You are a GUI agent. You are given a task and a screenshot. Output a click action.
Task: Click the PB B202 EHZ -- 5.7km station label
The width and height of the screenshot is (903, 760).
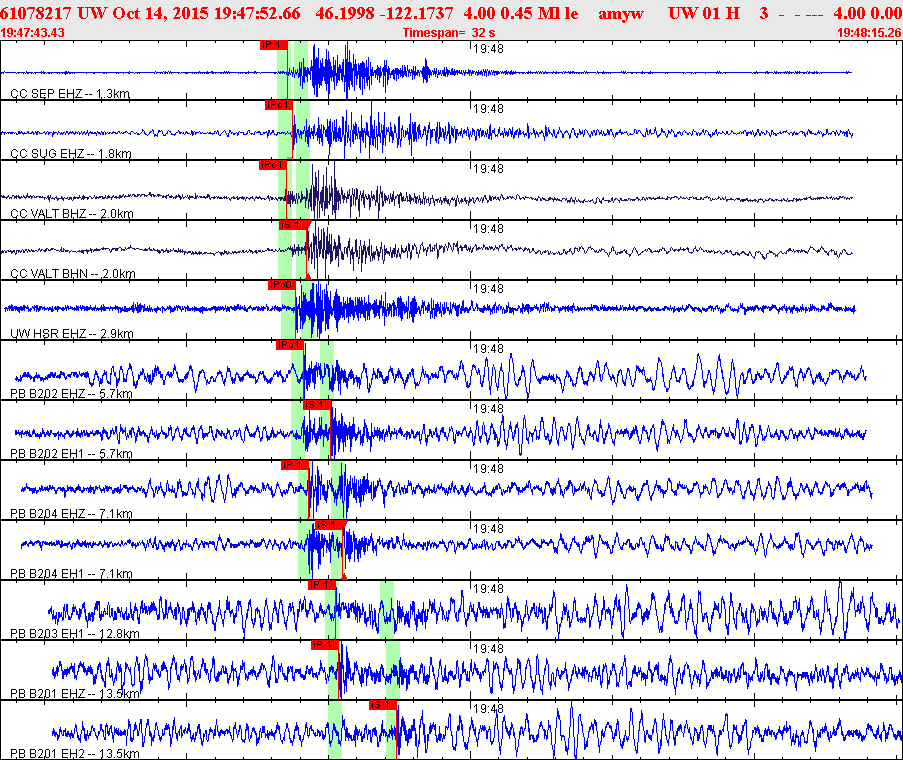(x=71, y=394)
